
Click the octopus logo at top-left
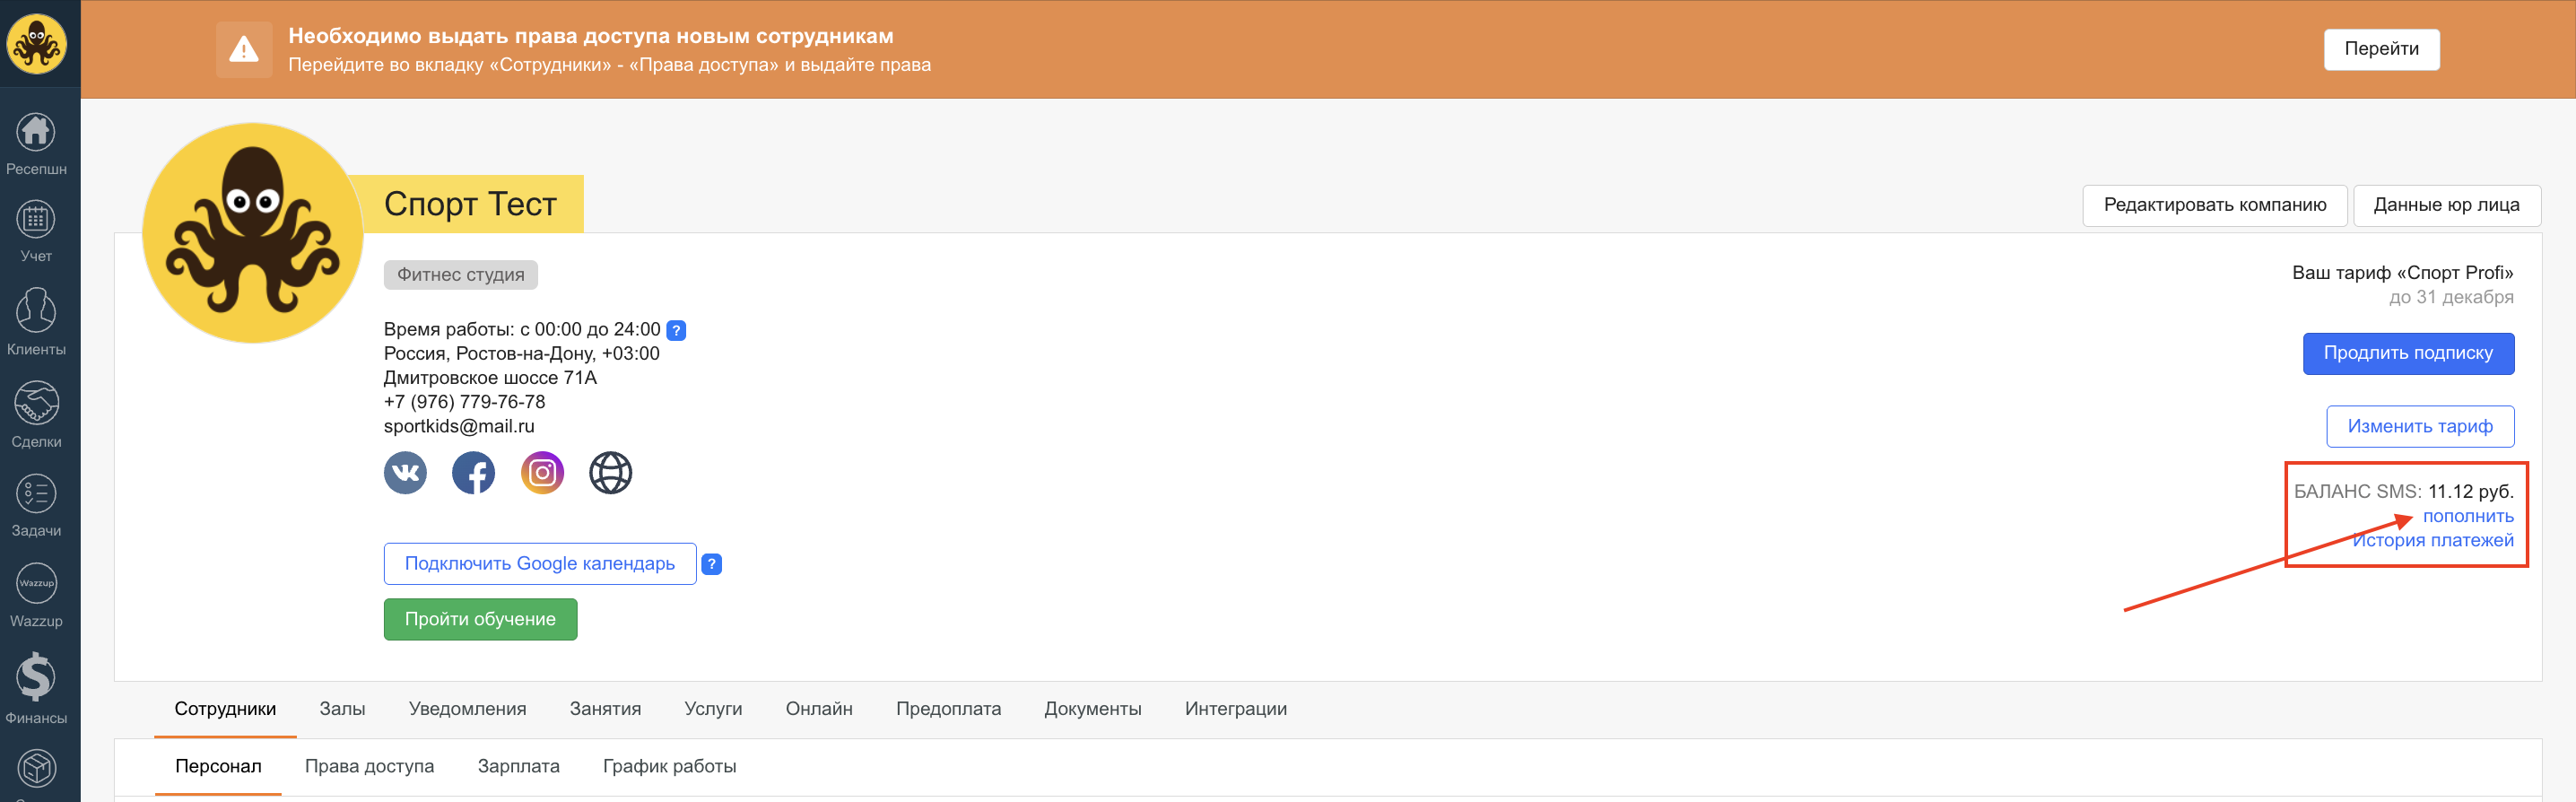37,44
